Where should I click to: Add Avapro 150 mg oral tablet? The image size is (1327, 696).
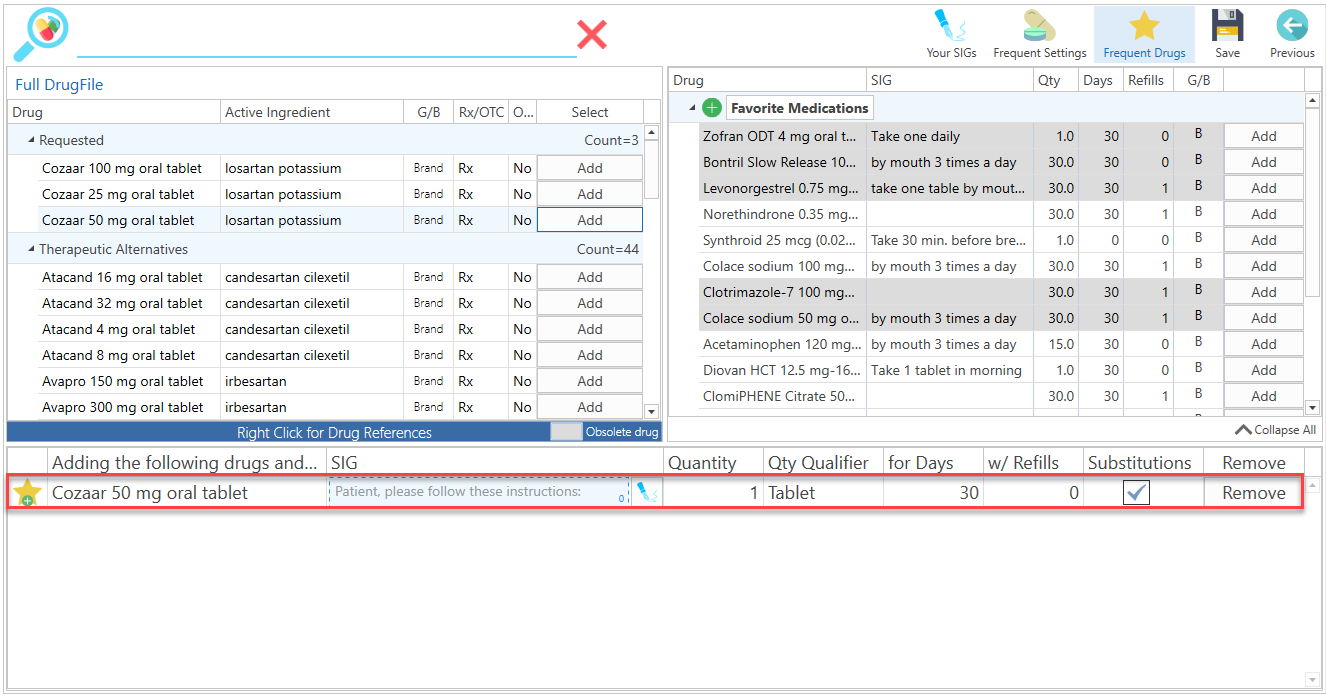[x=590, y=381]
